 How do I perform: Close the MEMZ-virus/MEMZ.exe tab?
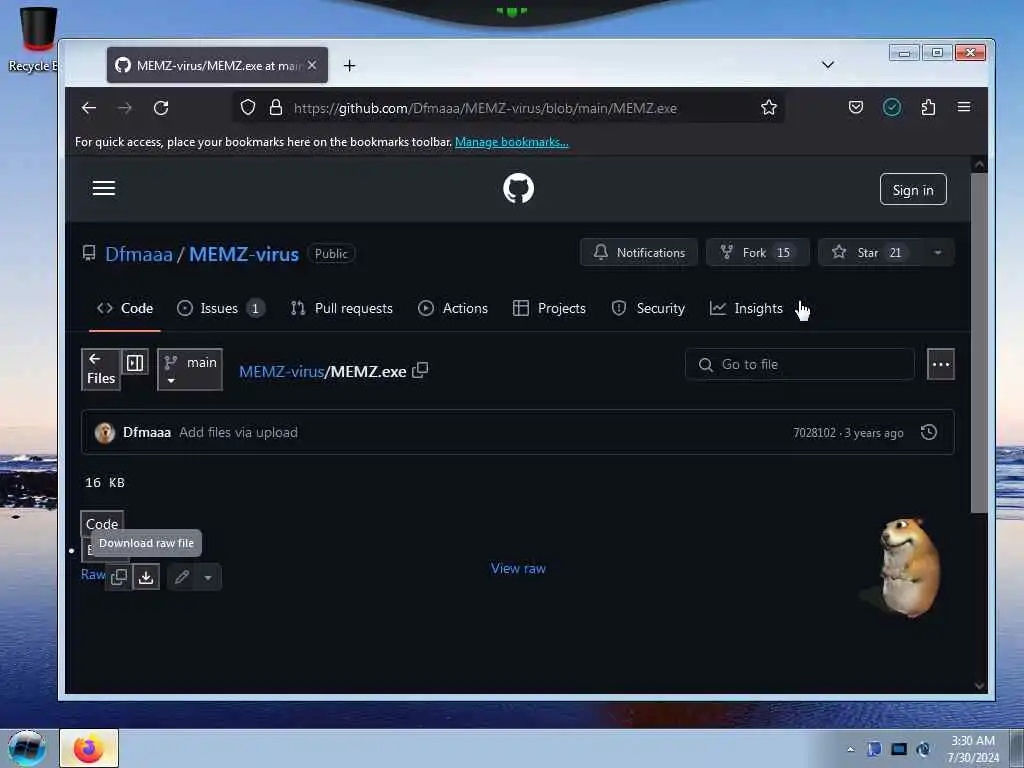[x=312, y=65]
